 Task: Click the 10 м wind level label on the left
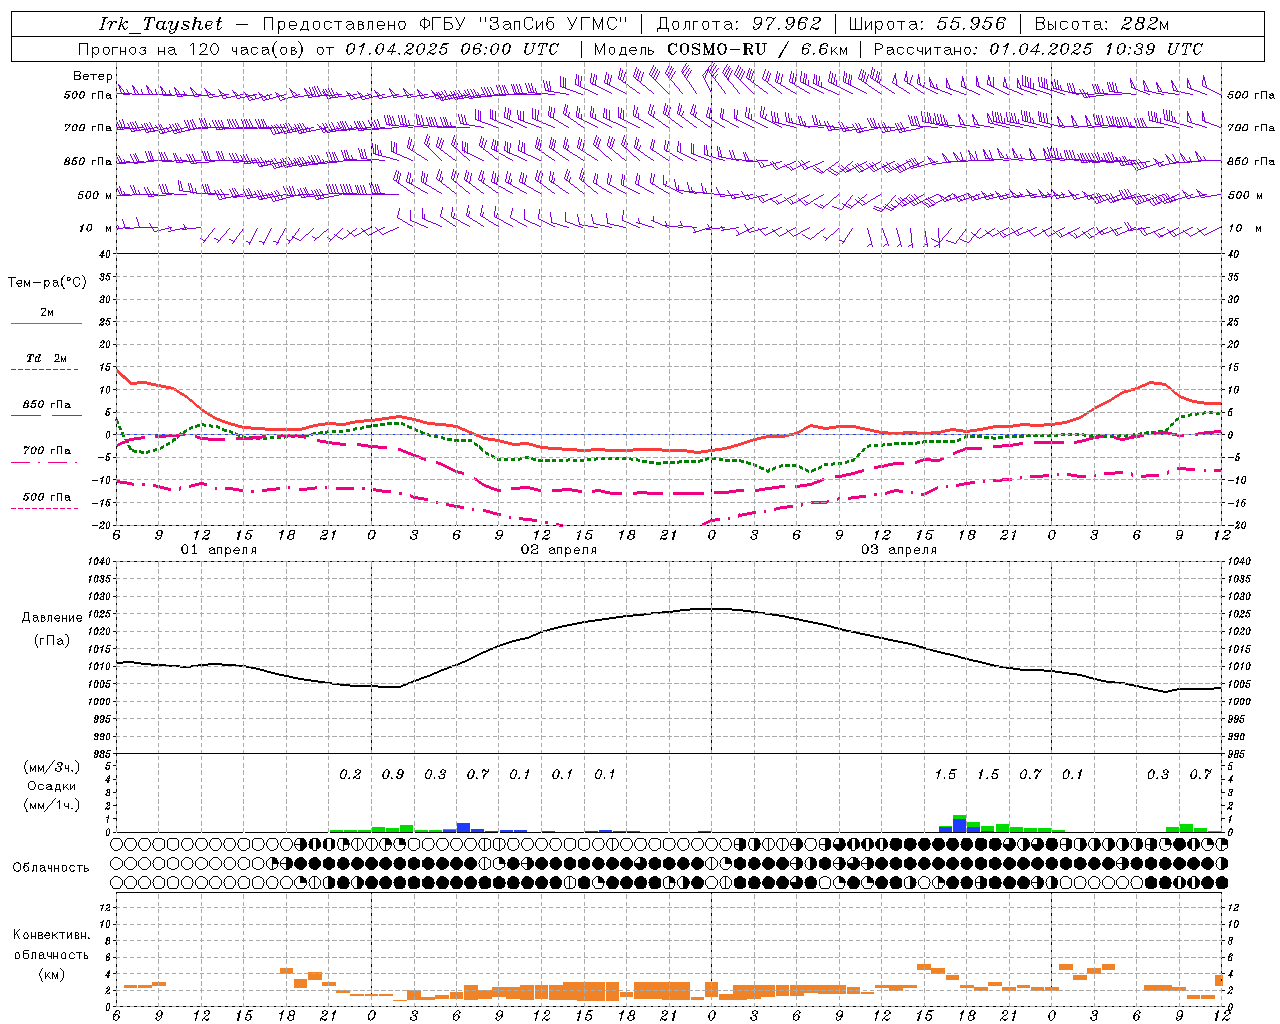96,228
